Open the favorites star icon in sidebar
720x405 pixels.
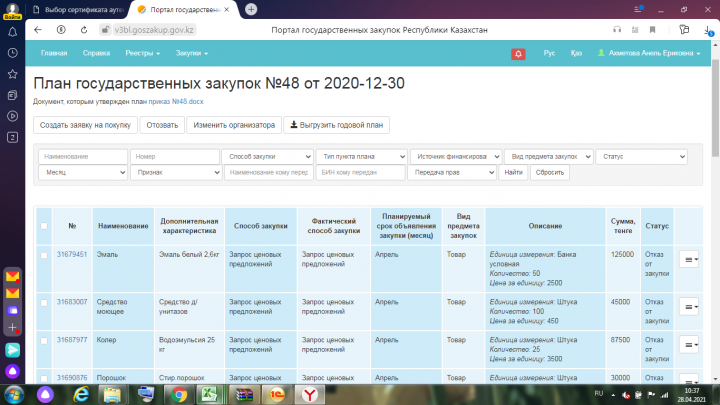(x=12, y=74)
